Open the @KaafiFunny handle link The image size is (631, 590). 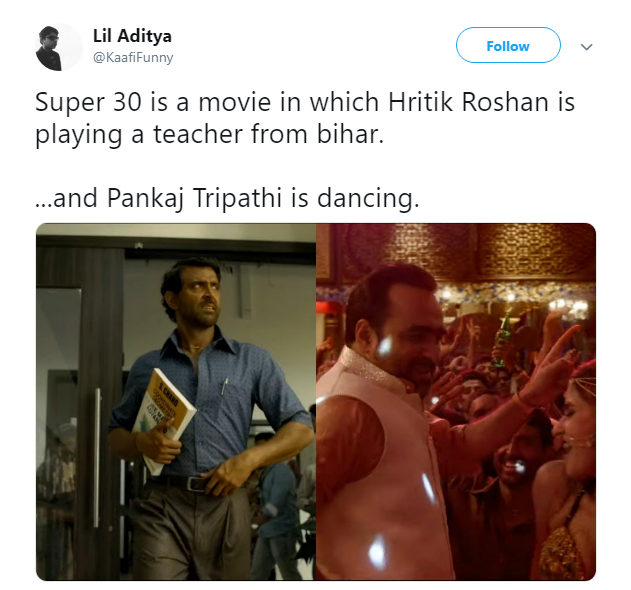pyautogui.click(x=133, y=58)
